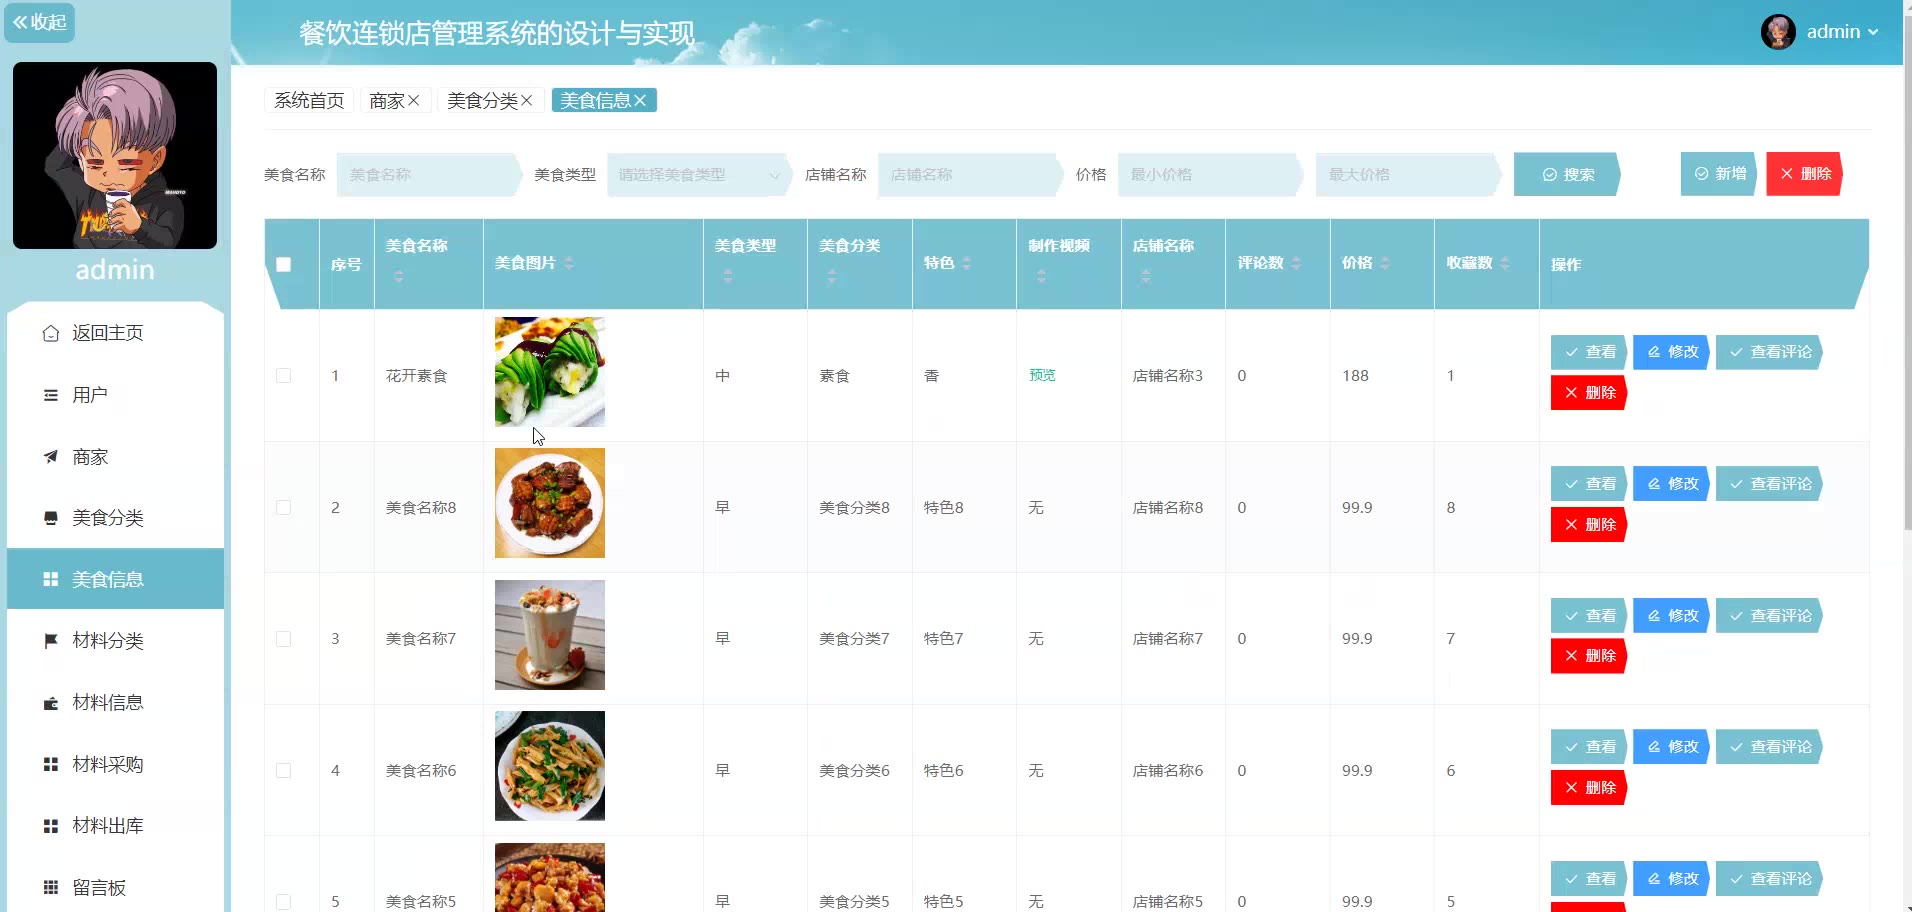Image resolution: width=1912 pixels, height=912 pixels.
Task: Close the 商家 tab
Action: (414, 100)
